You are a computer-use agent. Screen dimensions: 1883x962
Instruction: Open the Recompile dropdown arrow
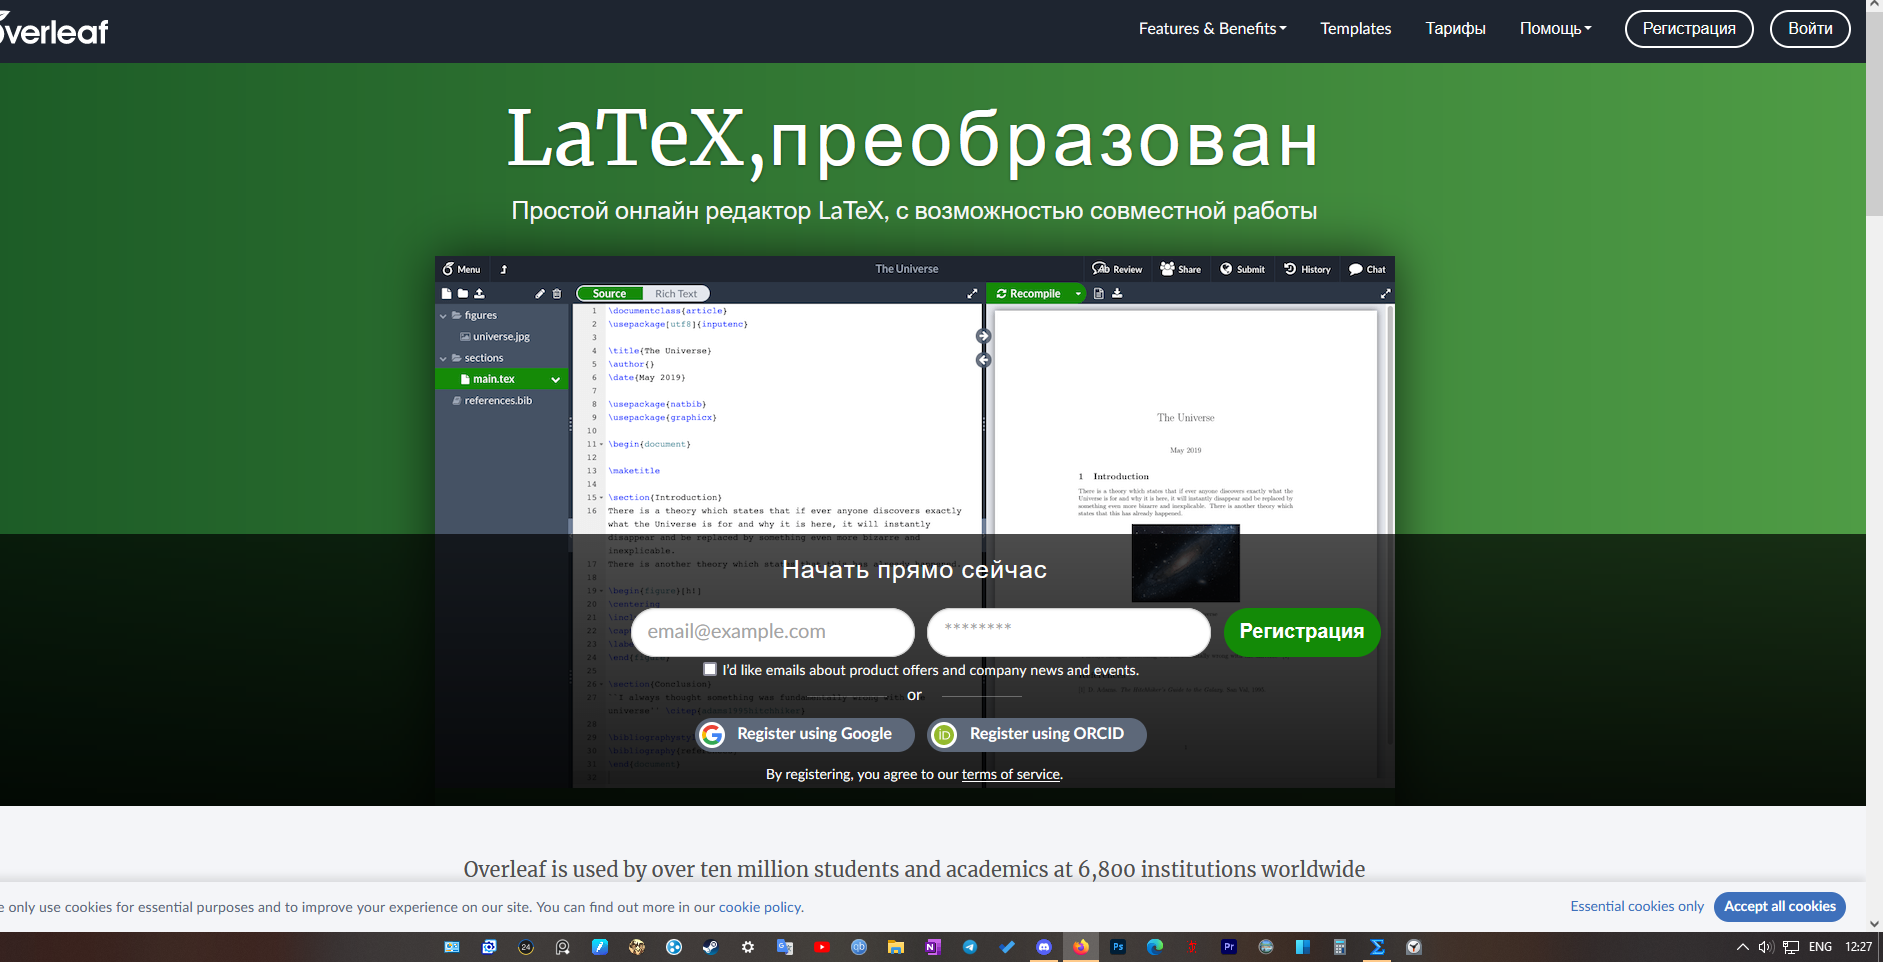(1078, 294)
